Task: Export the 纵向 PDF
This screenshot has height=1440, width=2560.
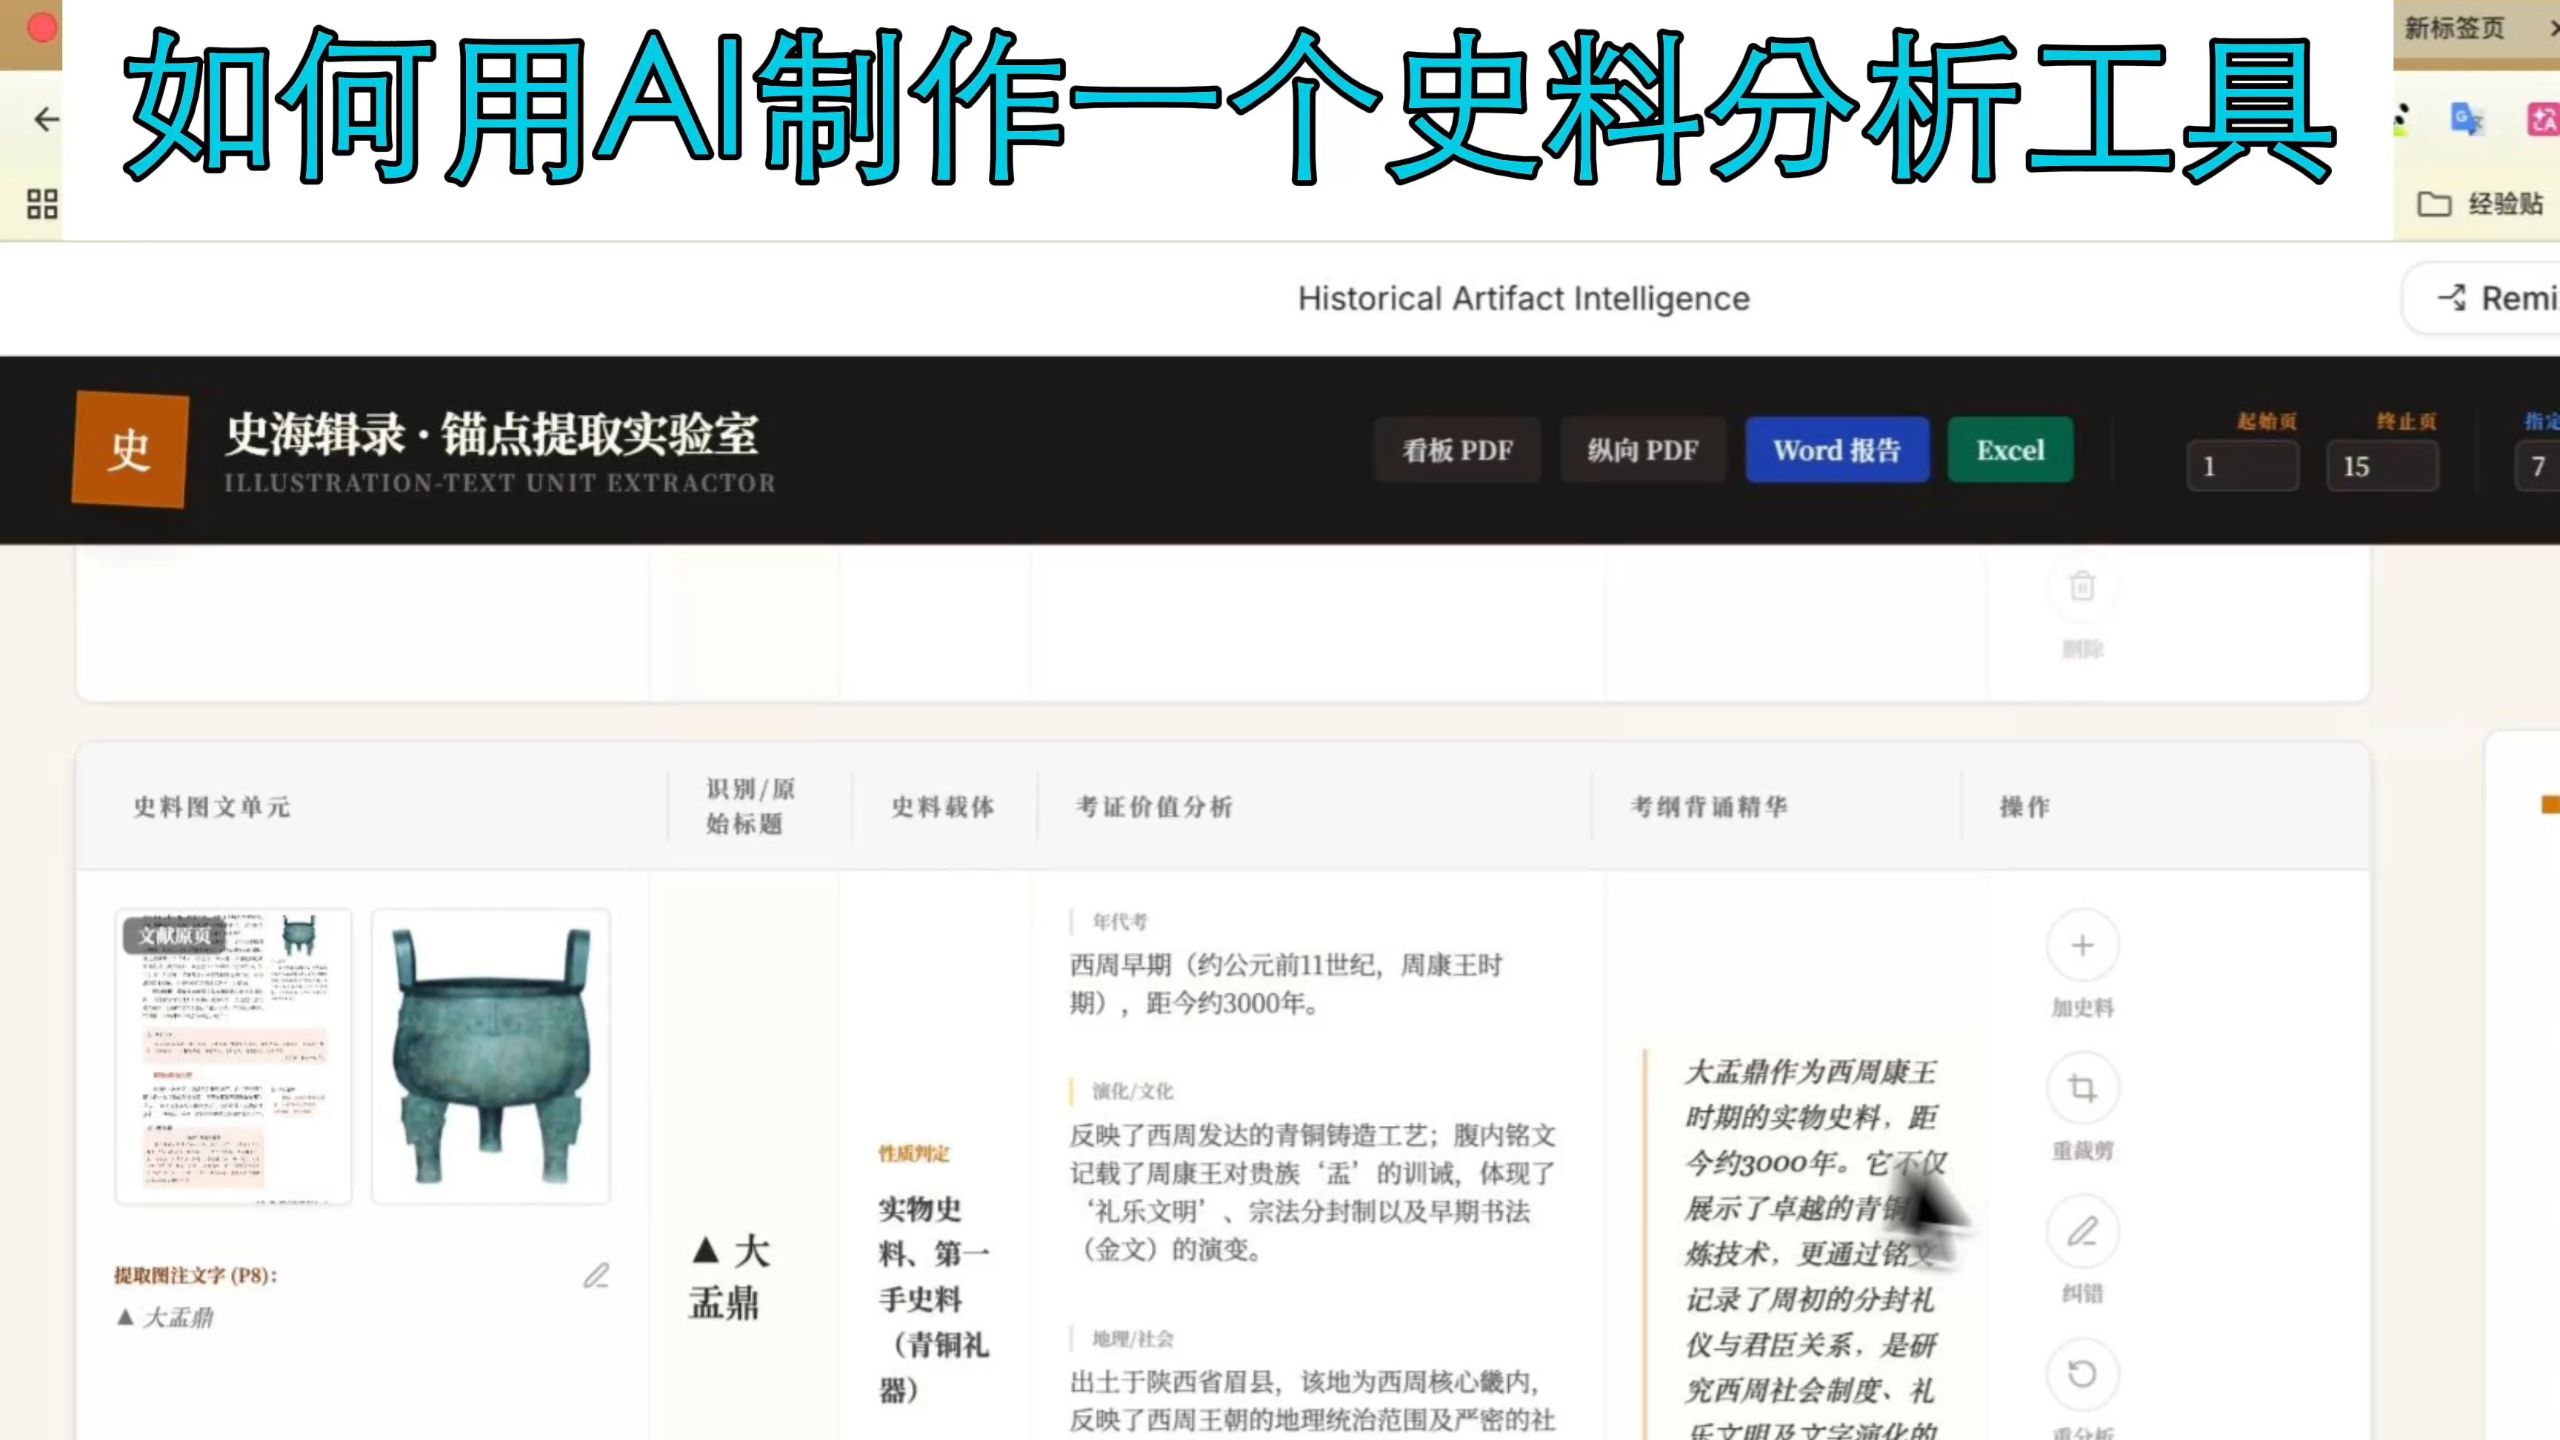Action: pyautogui.click(x=1643, y=451)
